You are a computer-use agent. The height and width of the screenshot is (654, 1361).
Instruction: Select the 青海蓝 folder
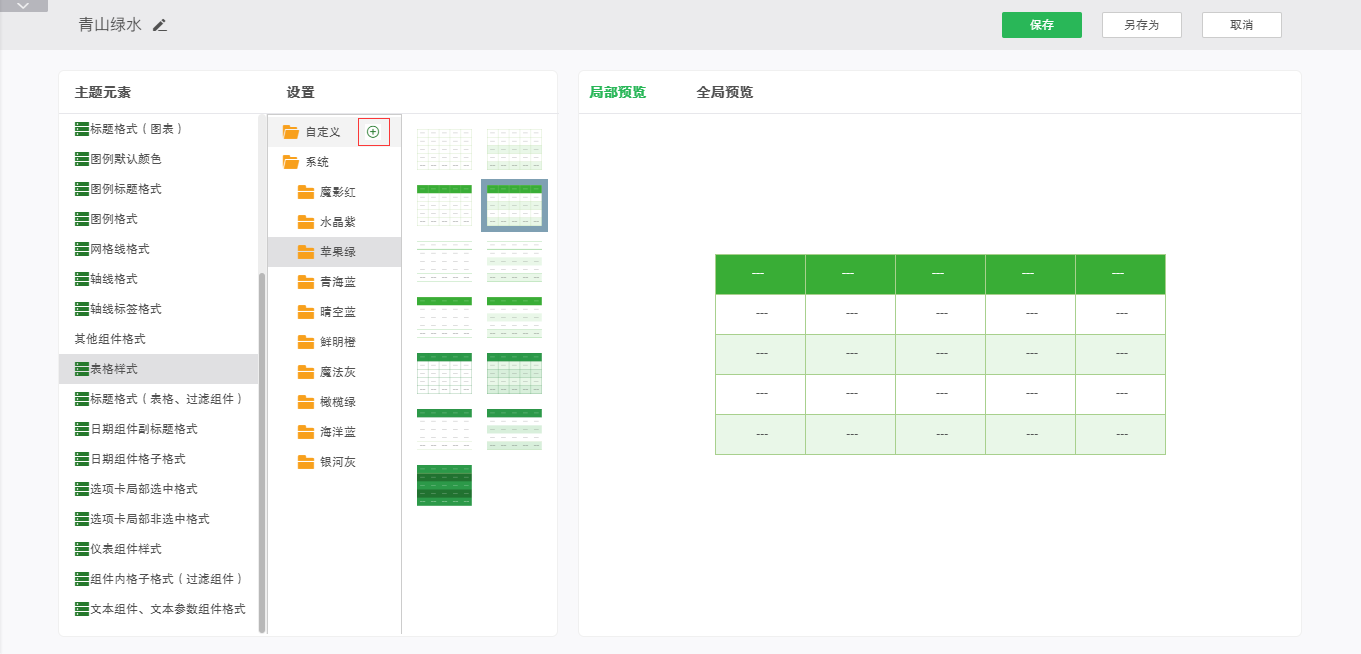[x=337, y=282]
